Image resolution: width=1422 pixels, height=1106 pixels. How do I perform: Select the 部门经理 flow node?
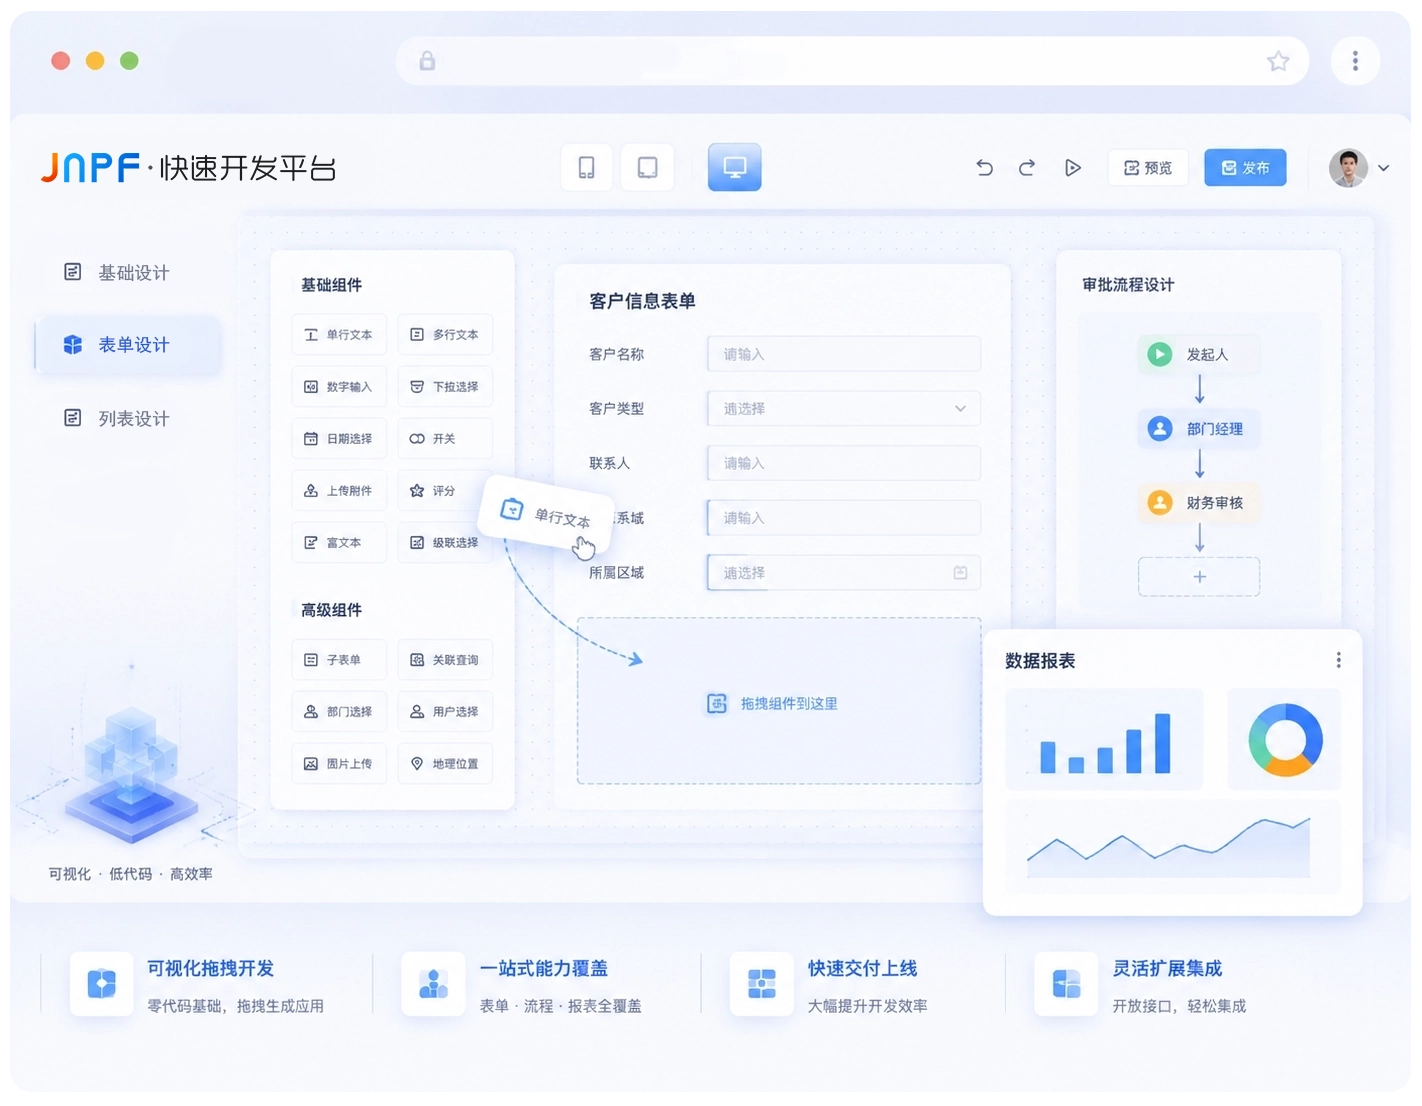tap(1198, 429)
